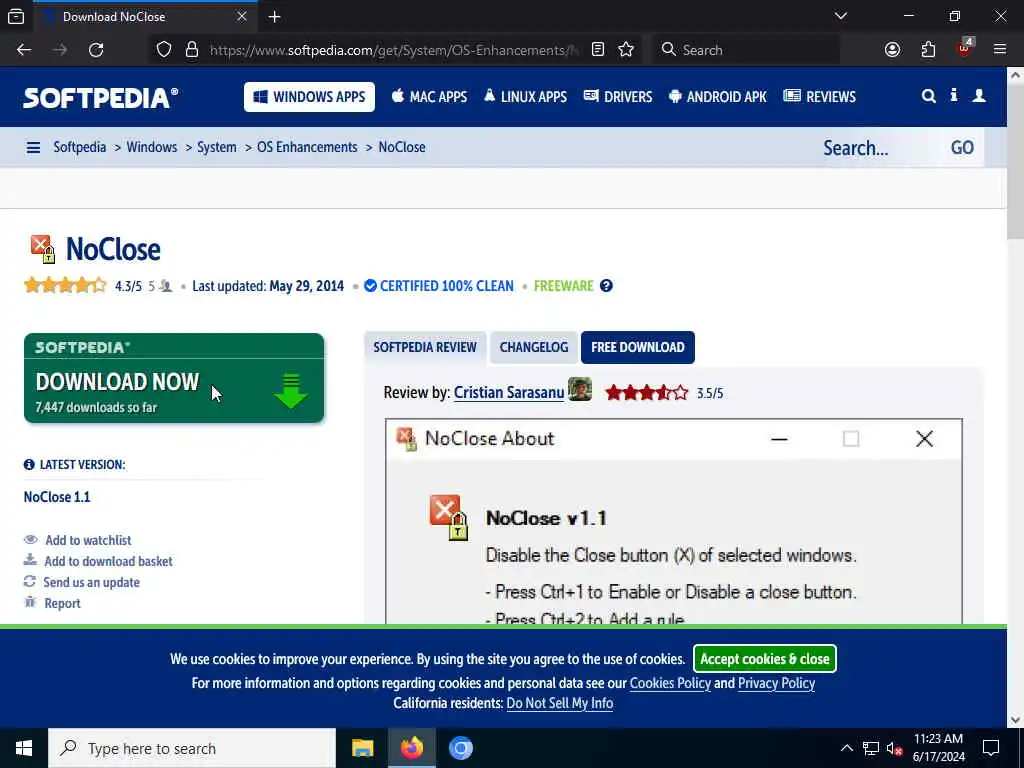1024x768 pixels.
Task: Go back to the previous page
Action: coord(24,50)
